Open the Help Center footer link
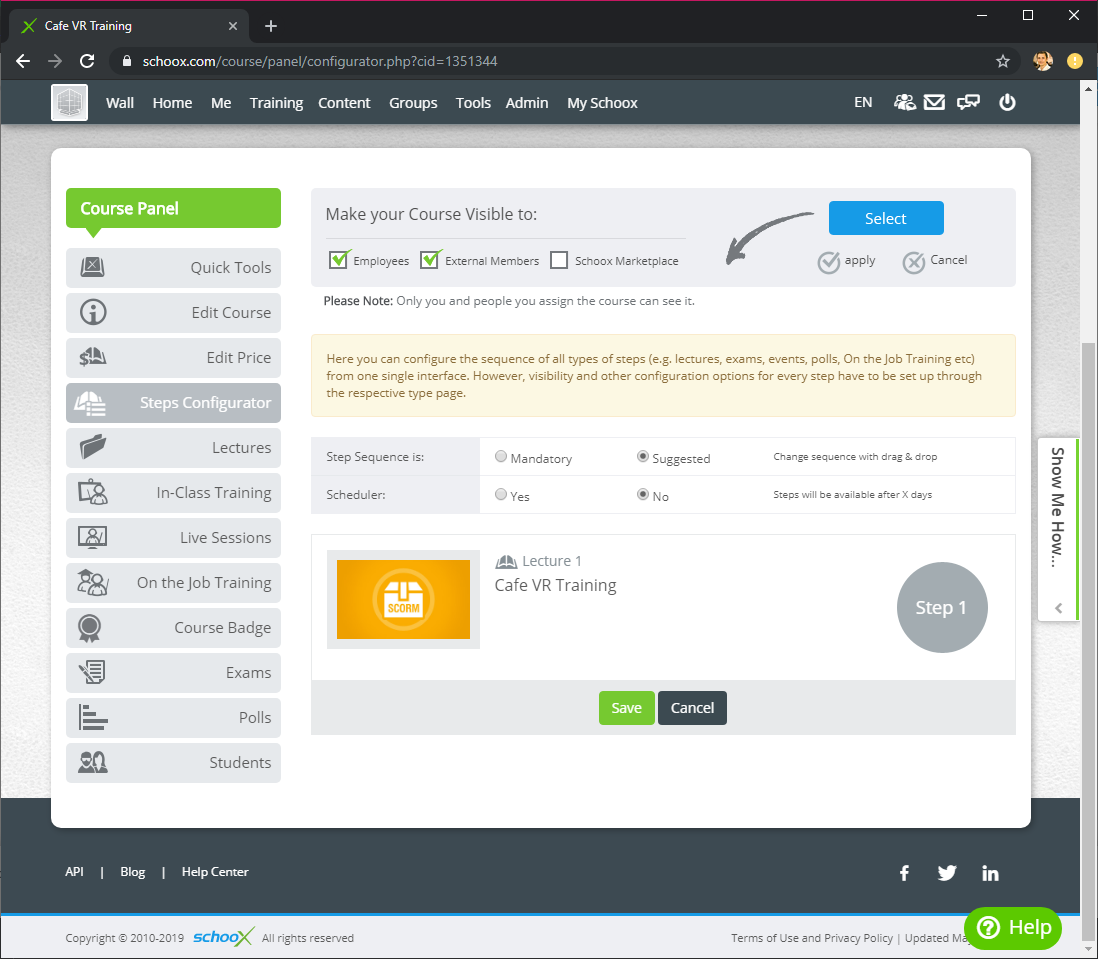 tap(215, 872)
